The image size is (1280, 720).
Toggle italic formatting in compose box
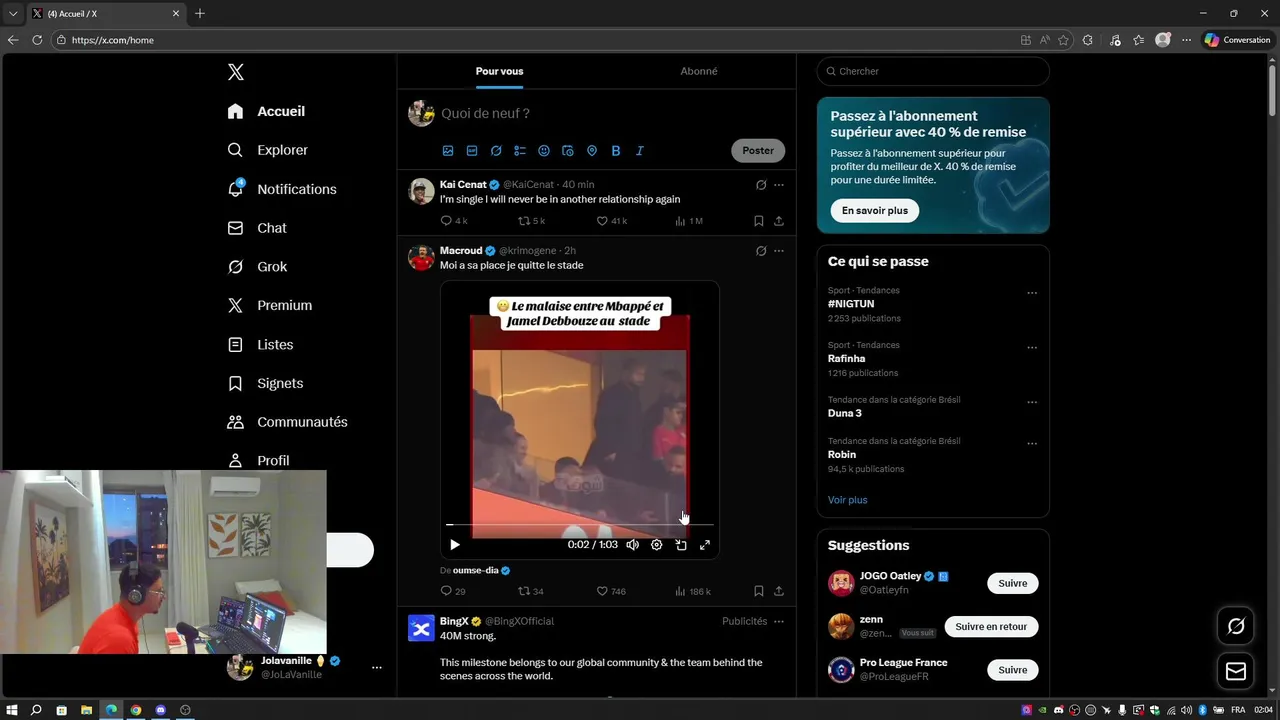640,151
